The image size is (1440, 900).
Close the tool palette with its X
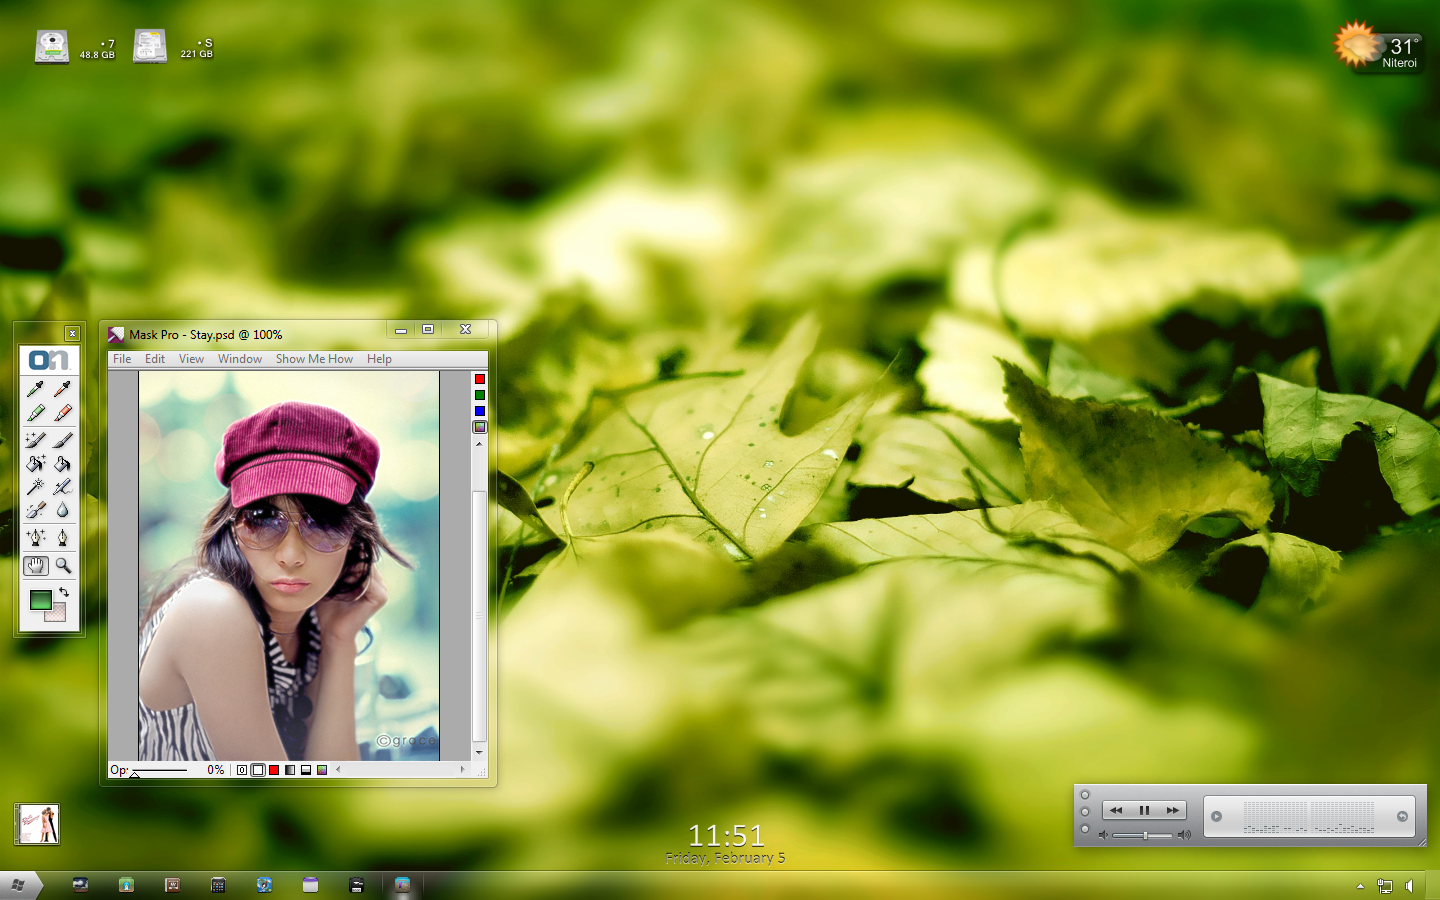point(72,333)
